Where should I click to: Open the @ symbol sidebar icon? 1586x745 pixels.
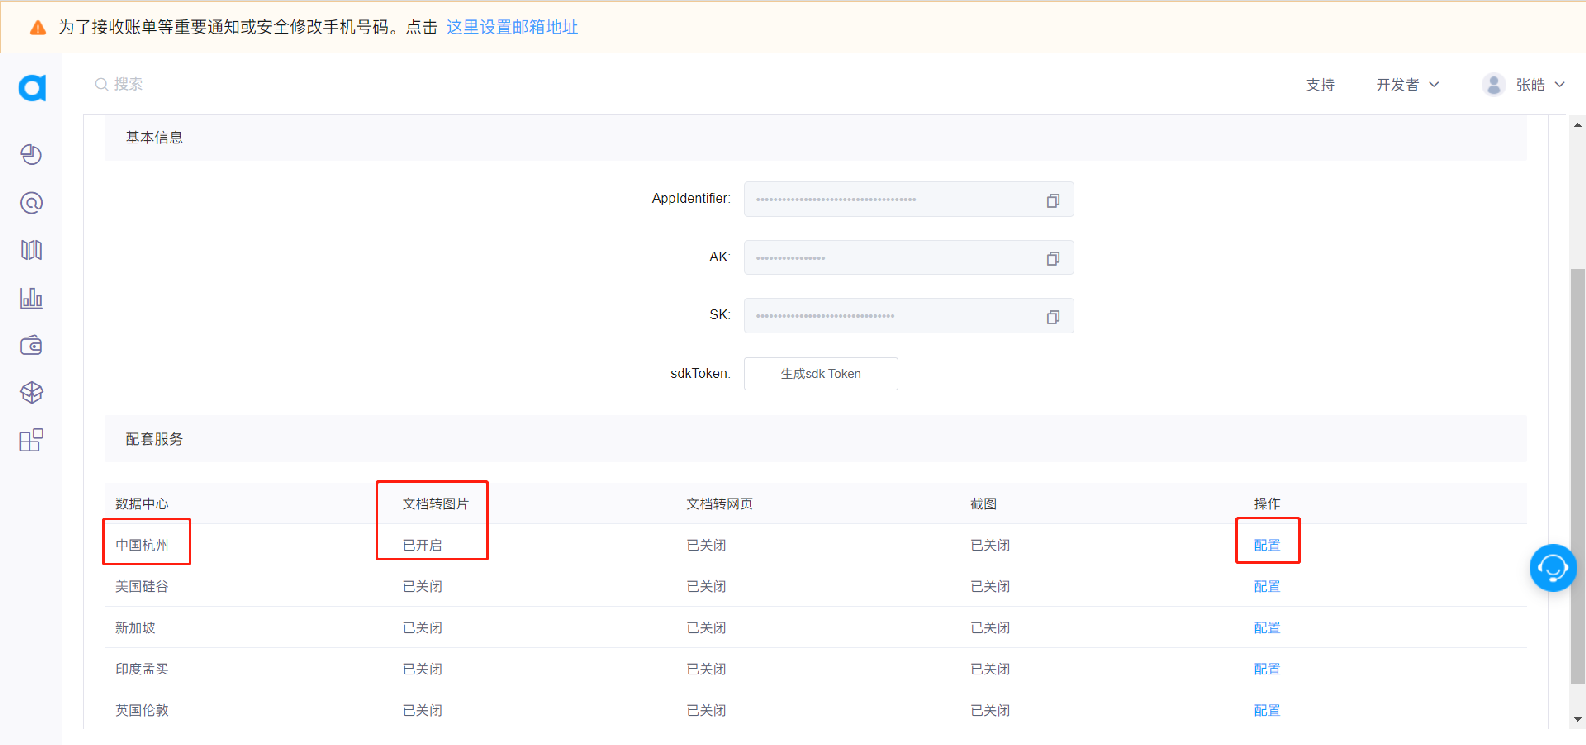coord(31,203)
